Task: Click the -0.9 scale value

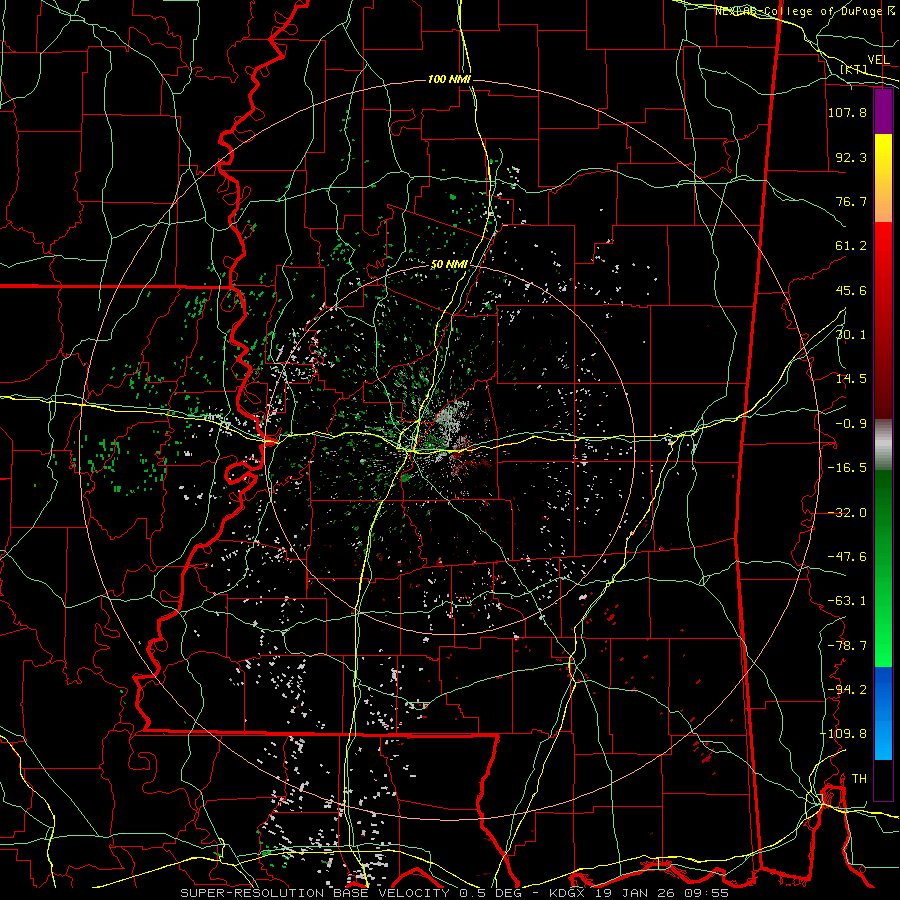Action: [x=851, y=424]
